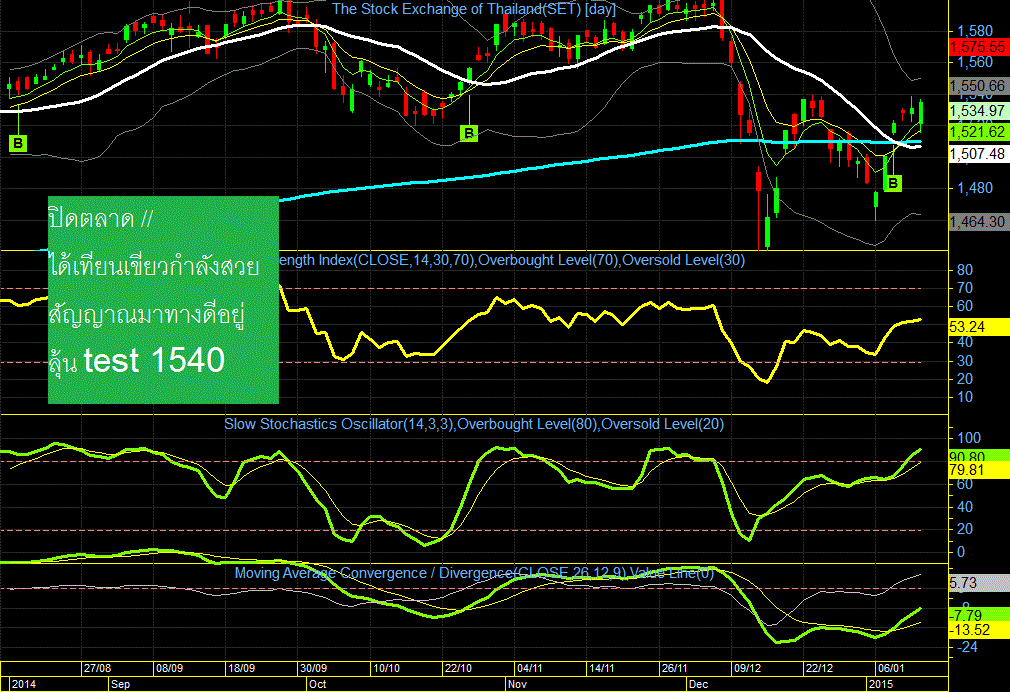Image resolution: width=1010 pixels, height=692 pixels.
Task: Click the white 1,507.48 moving average value
Action: point(977,153)
